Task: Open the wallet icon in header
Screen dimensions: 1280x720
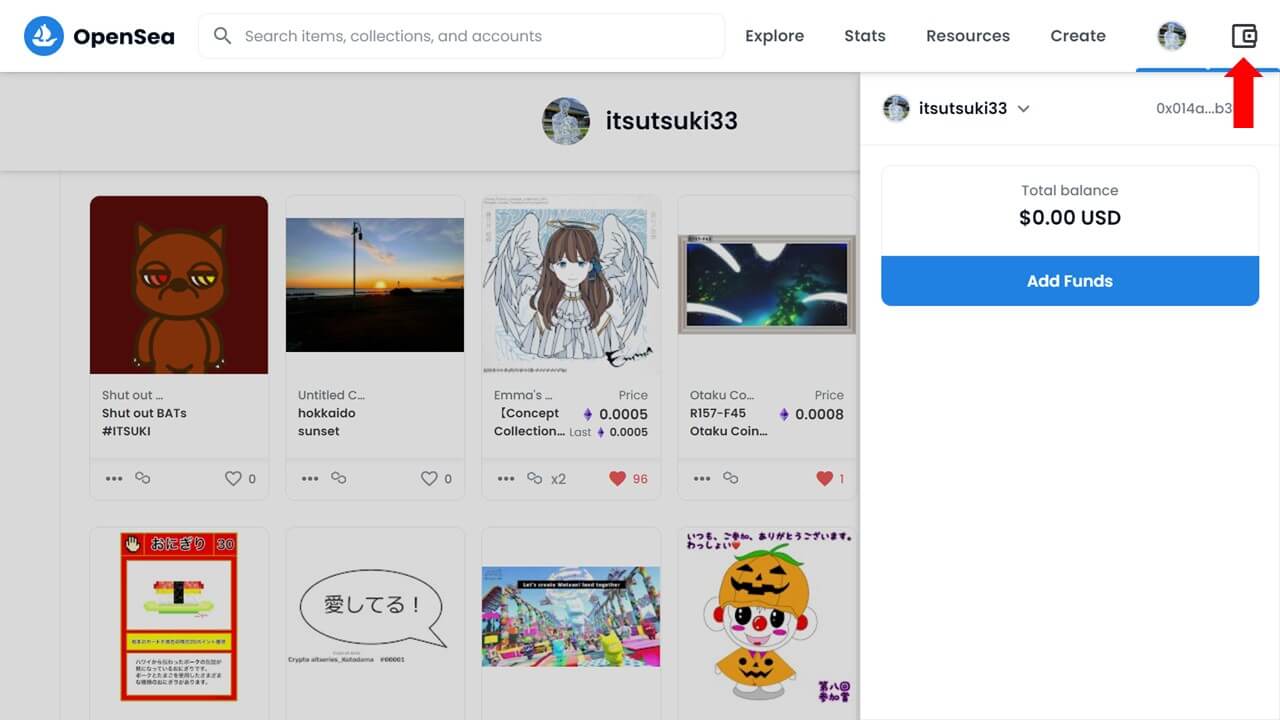Action: (1244, 36)
